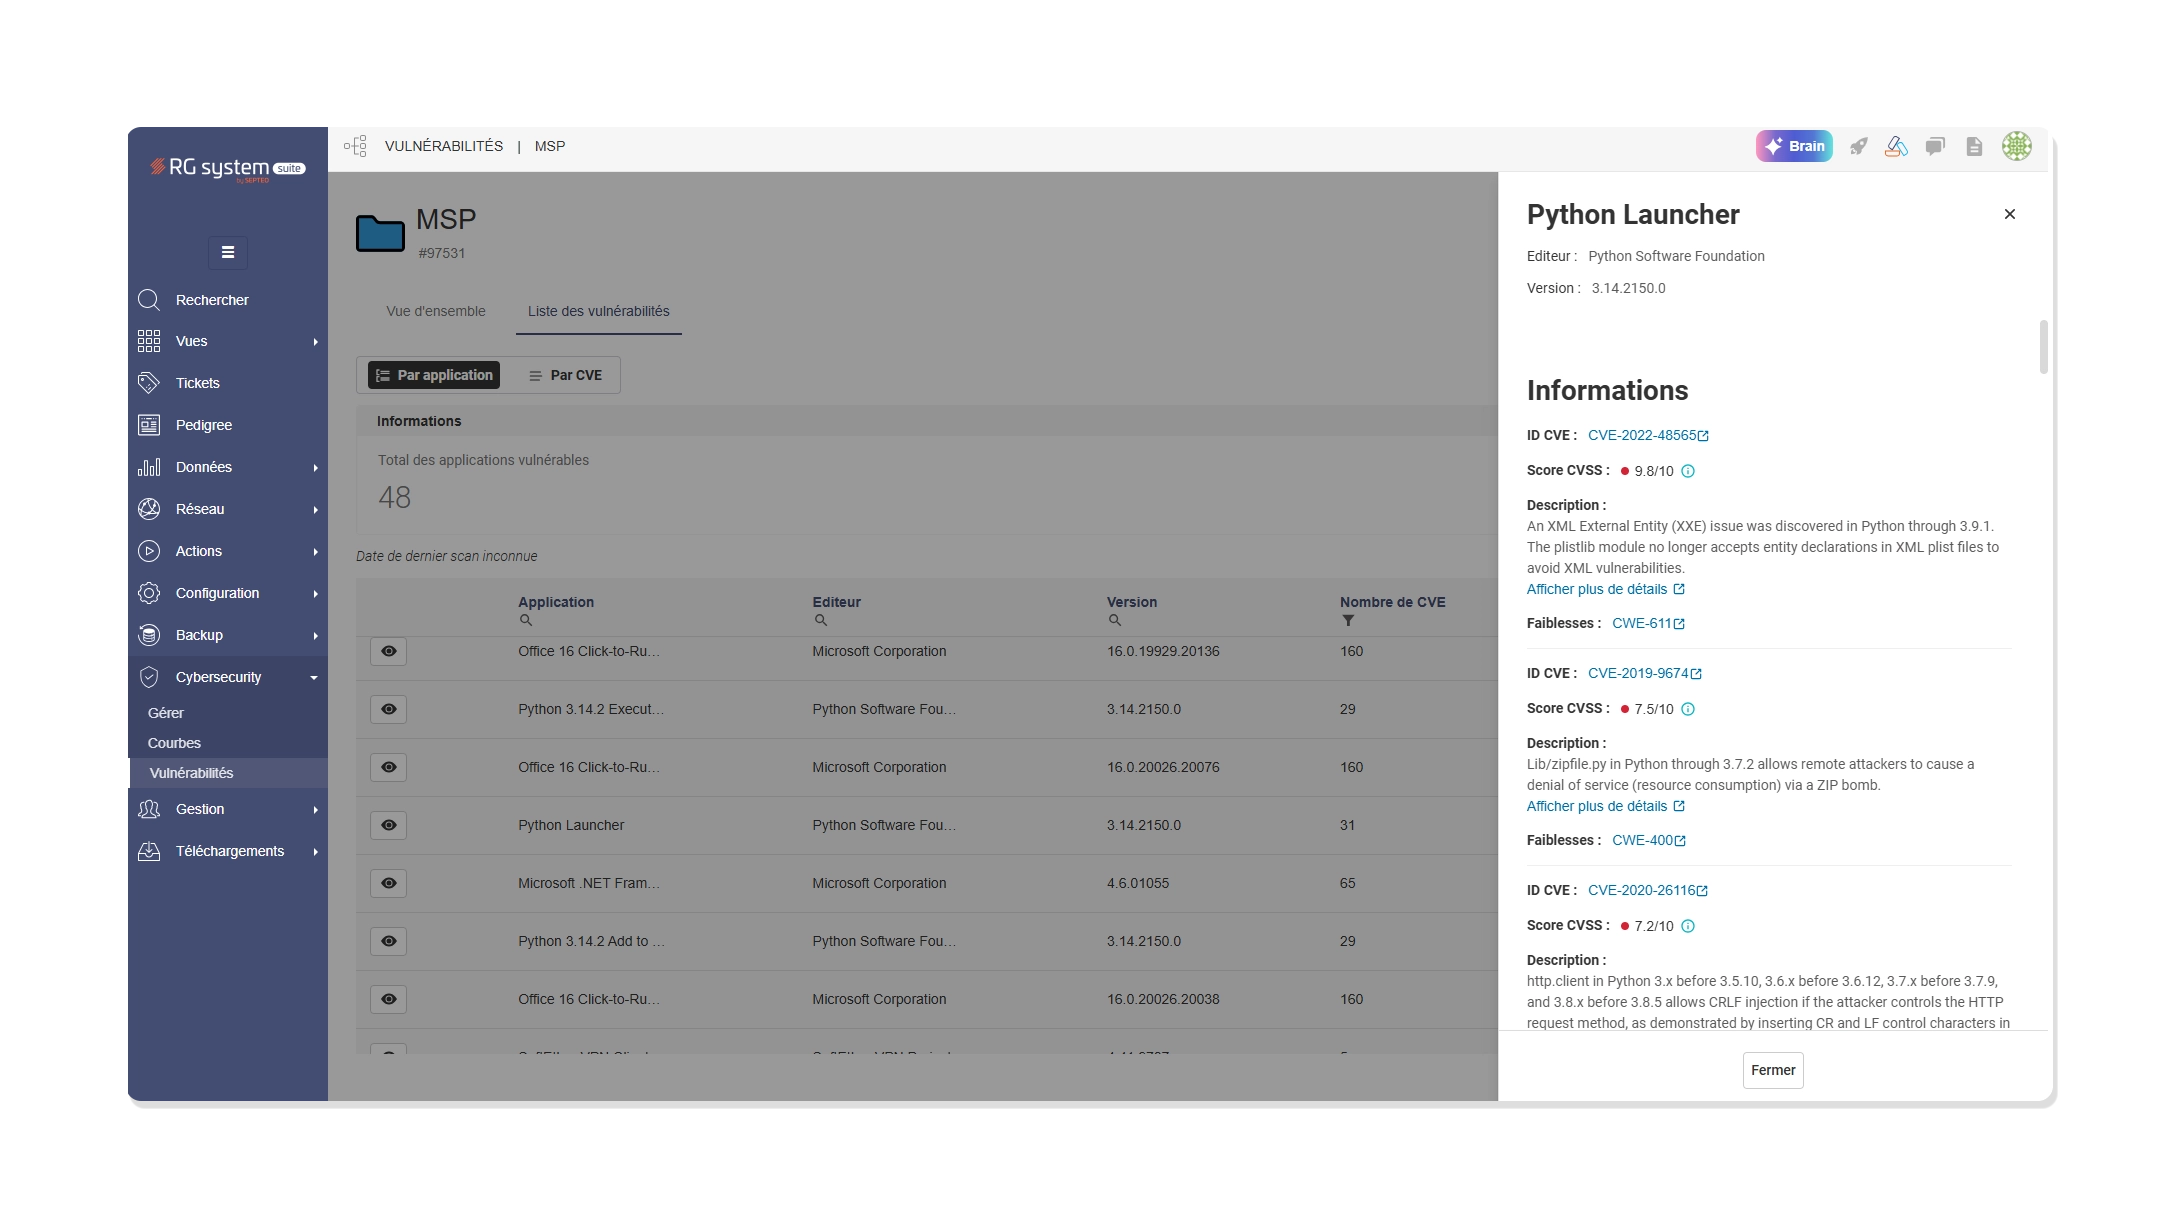Viewport: 2176px width, 1231px height.
Task: Select the Par CVE view
Action: [566, 375]
